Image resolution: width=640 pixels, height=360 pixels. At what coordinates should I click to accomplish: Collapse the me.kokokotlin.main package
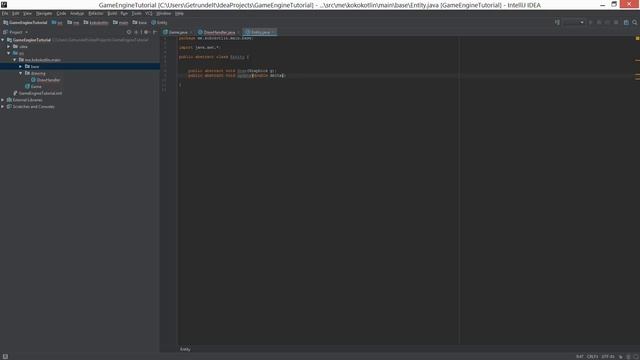click(15, 60)
